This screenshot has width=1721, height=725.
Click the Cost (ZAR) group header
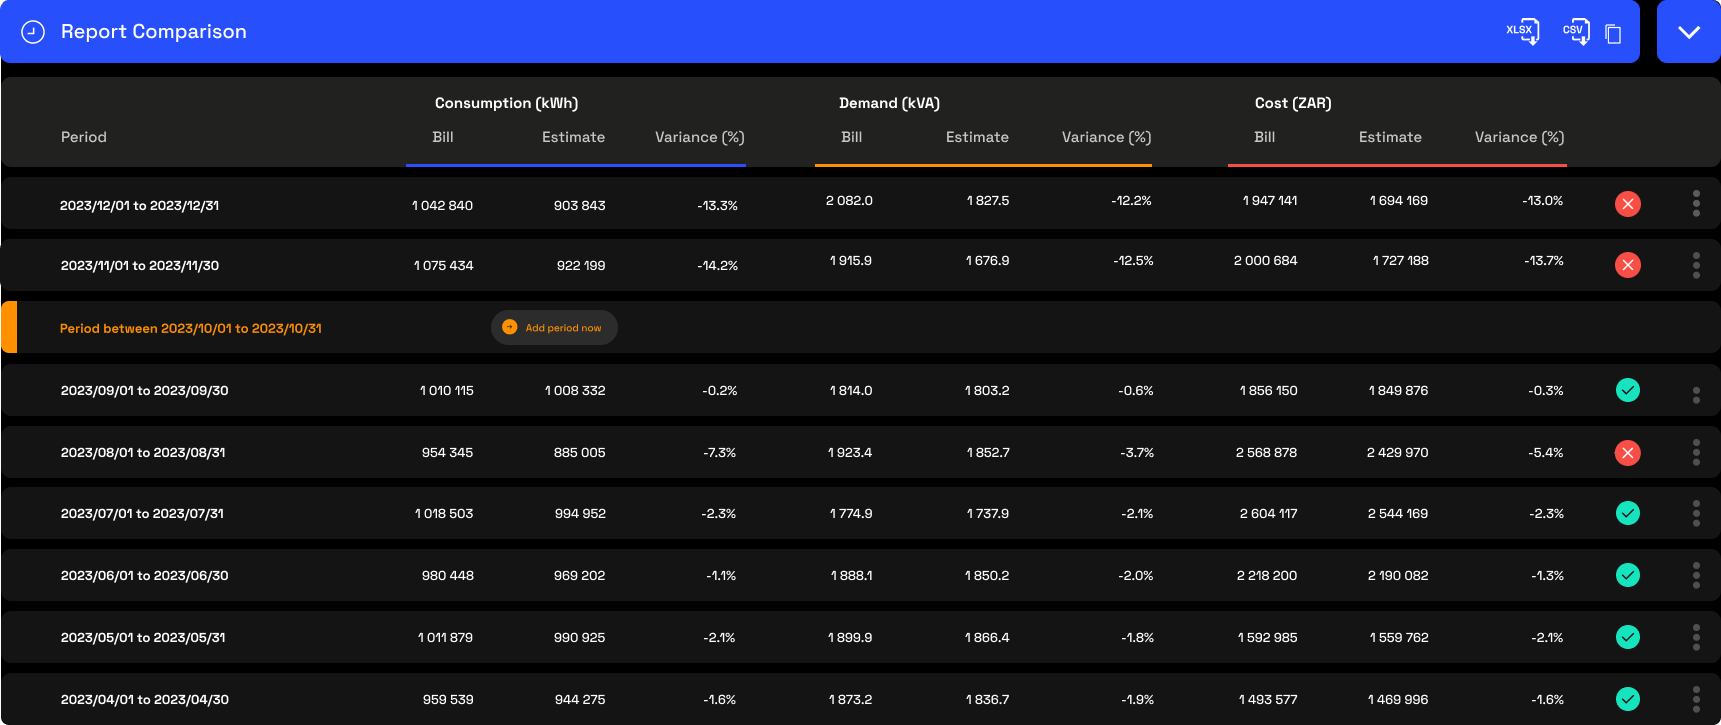pos(1293,103)
